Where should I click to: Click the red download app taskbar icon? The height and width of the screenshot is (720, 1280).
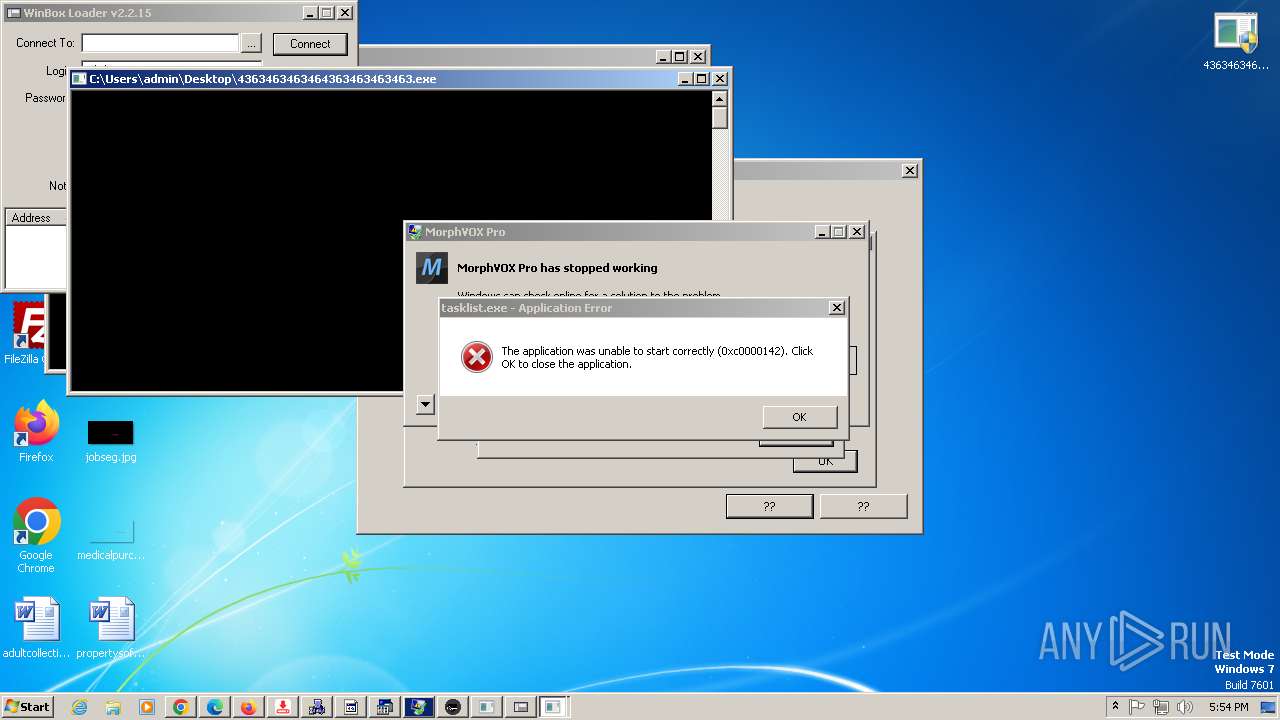click(x=283, y=707)
